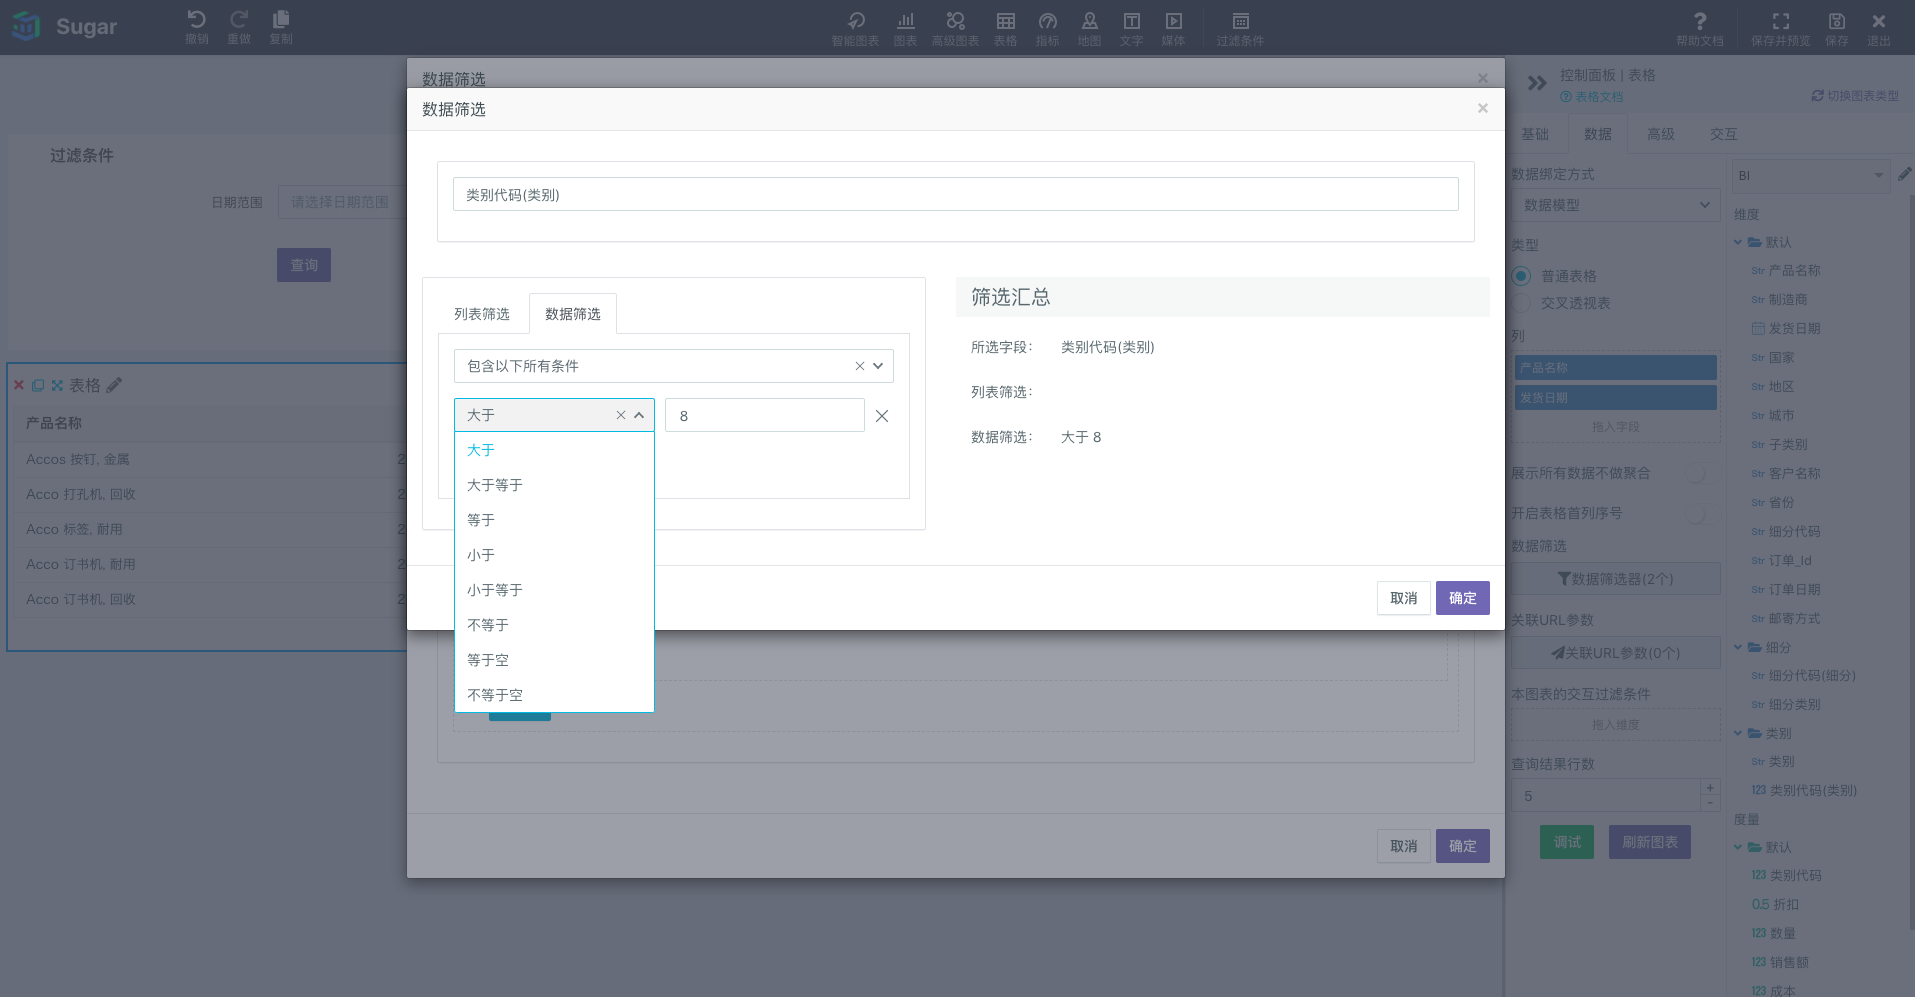The width and height of the screenshot is (1915, 997).
Task: Toggle 开启表格首列序号 switch
Action: [x=1696, y=513]
